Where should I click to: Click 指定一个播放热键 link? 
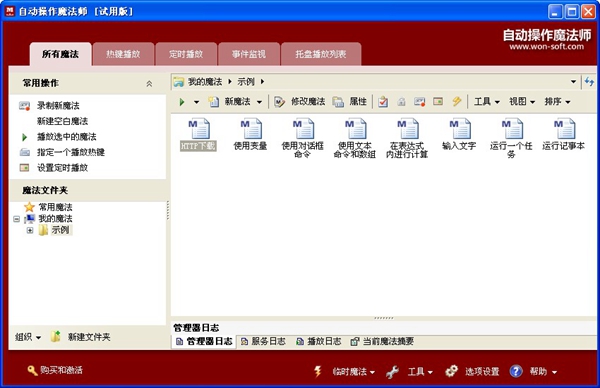[71, 152]
